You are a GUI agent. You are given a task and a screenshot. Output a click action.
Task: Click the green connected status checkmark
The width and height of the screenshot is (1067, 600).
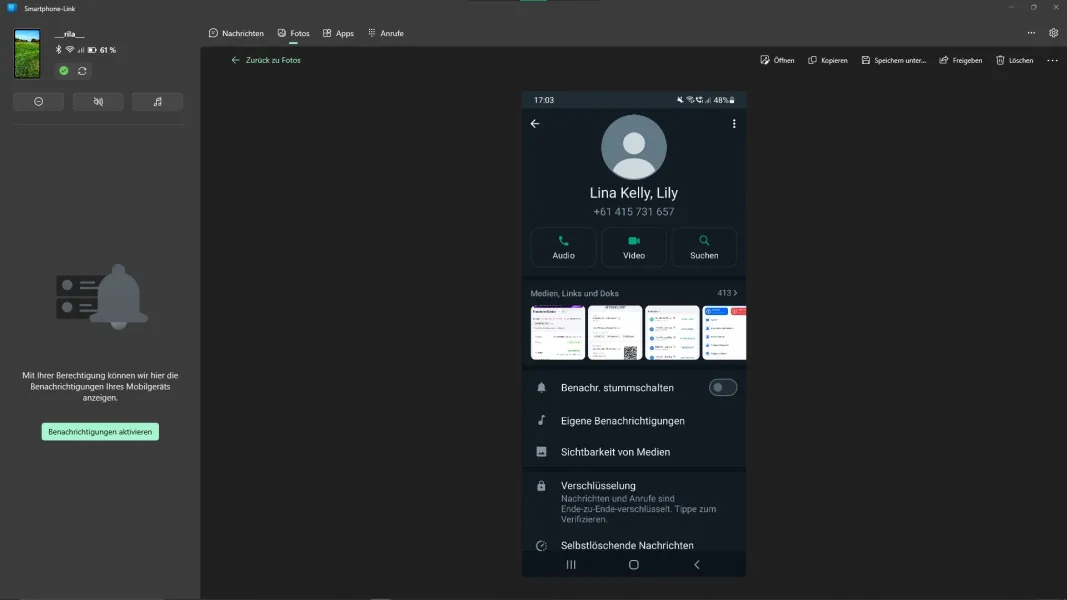click(64, 71)
